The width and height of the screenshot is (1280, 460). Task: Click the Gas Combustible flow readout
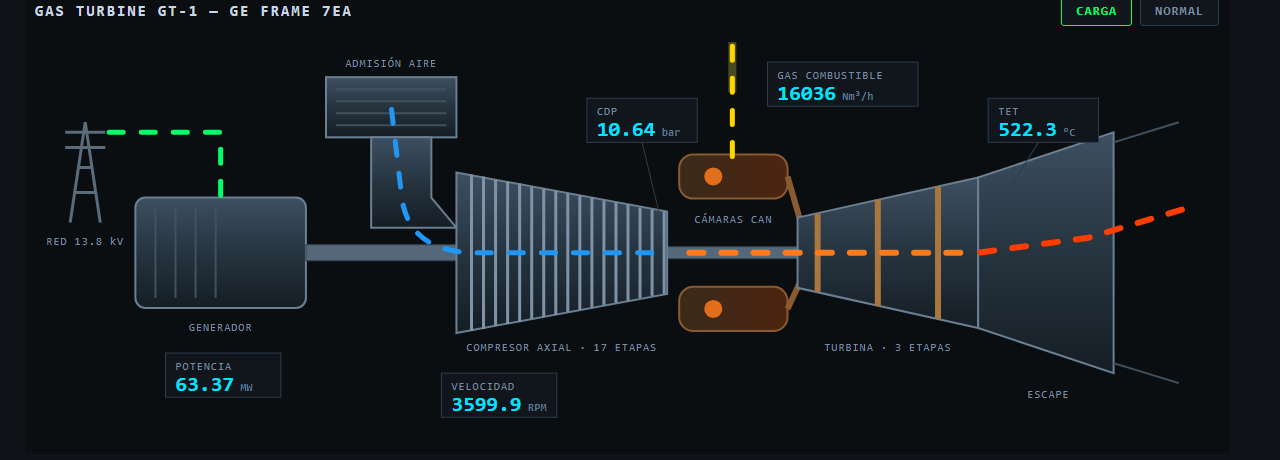point(842,84)
